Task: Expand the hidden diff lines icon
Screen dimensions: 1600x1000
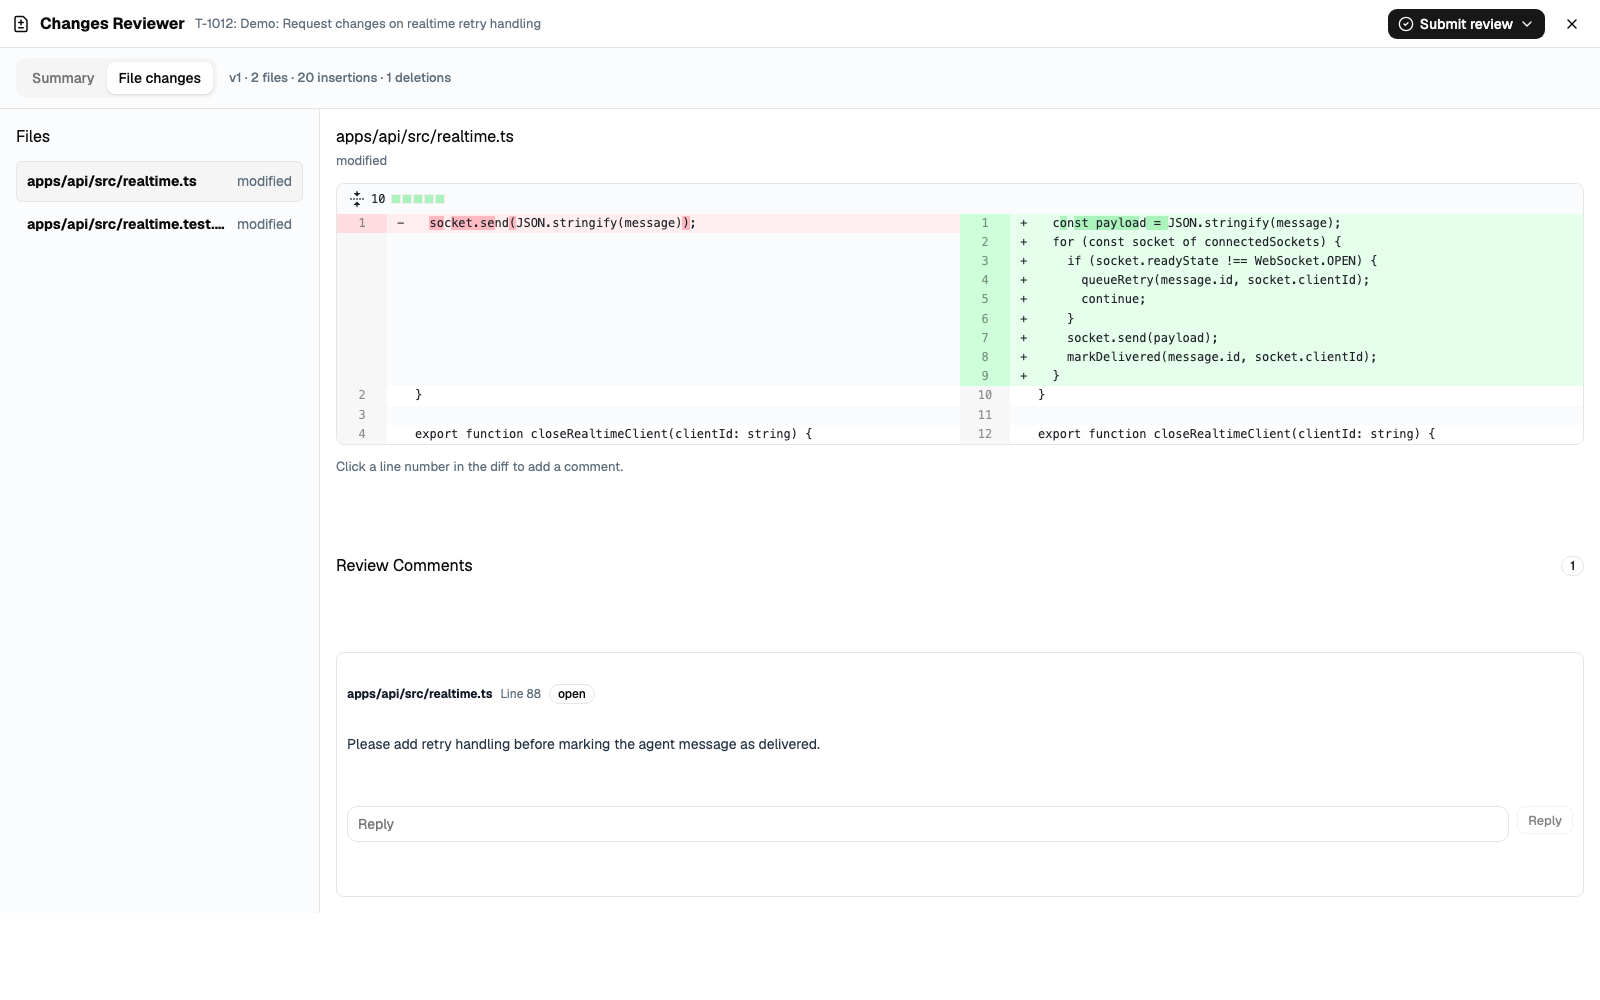Action: (357, 199)
